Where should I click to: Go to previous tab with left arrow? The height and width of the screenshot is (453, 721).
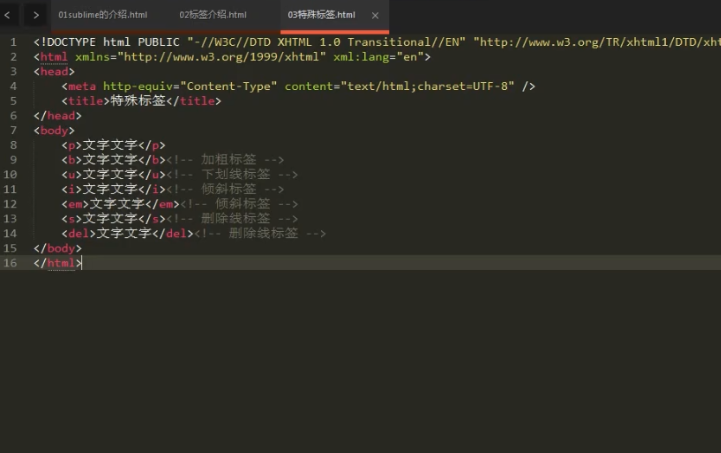point(8,15)
